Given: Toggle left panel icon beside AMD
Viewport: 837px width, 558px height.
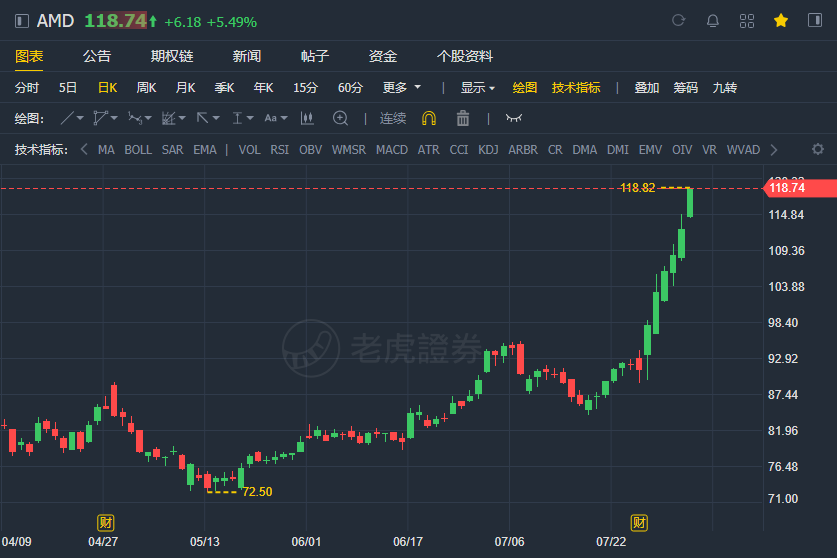Looking at the screenshot, I should point(21,21).
